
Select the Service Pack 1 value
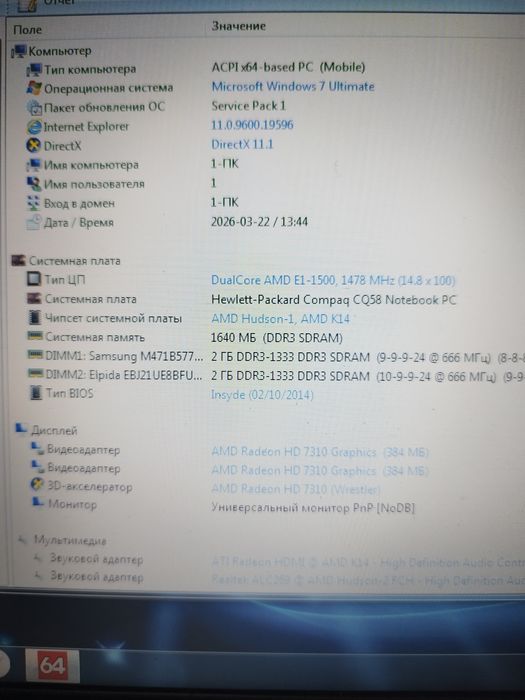(x=249, y=106)
